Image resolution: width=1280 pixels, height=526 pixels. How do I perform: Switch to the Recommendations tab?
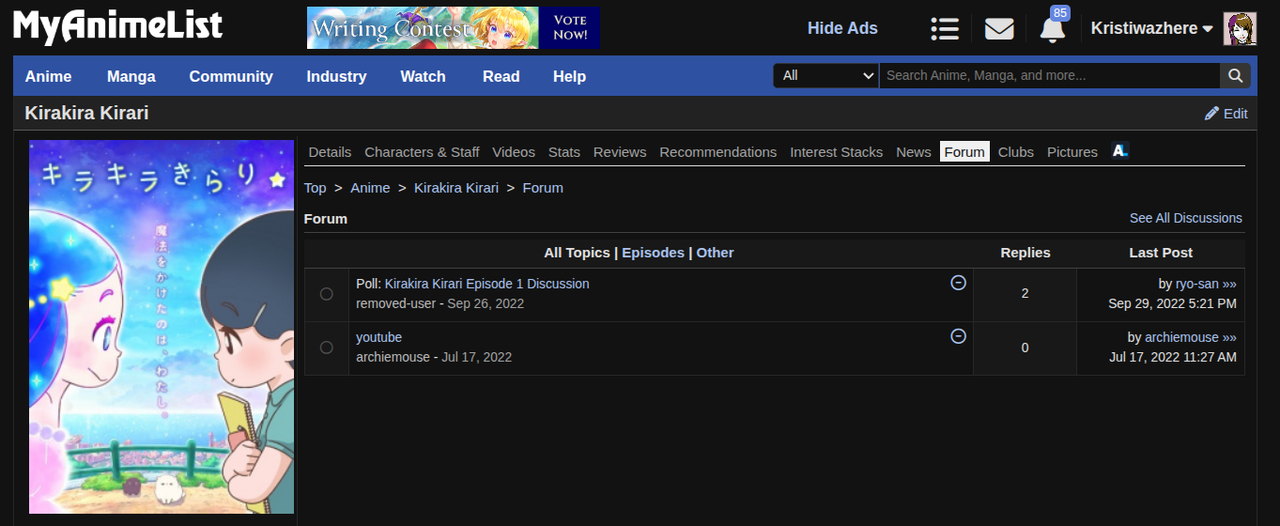[x=718, y=152]
